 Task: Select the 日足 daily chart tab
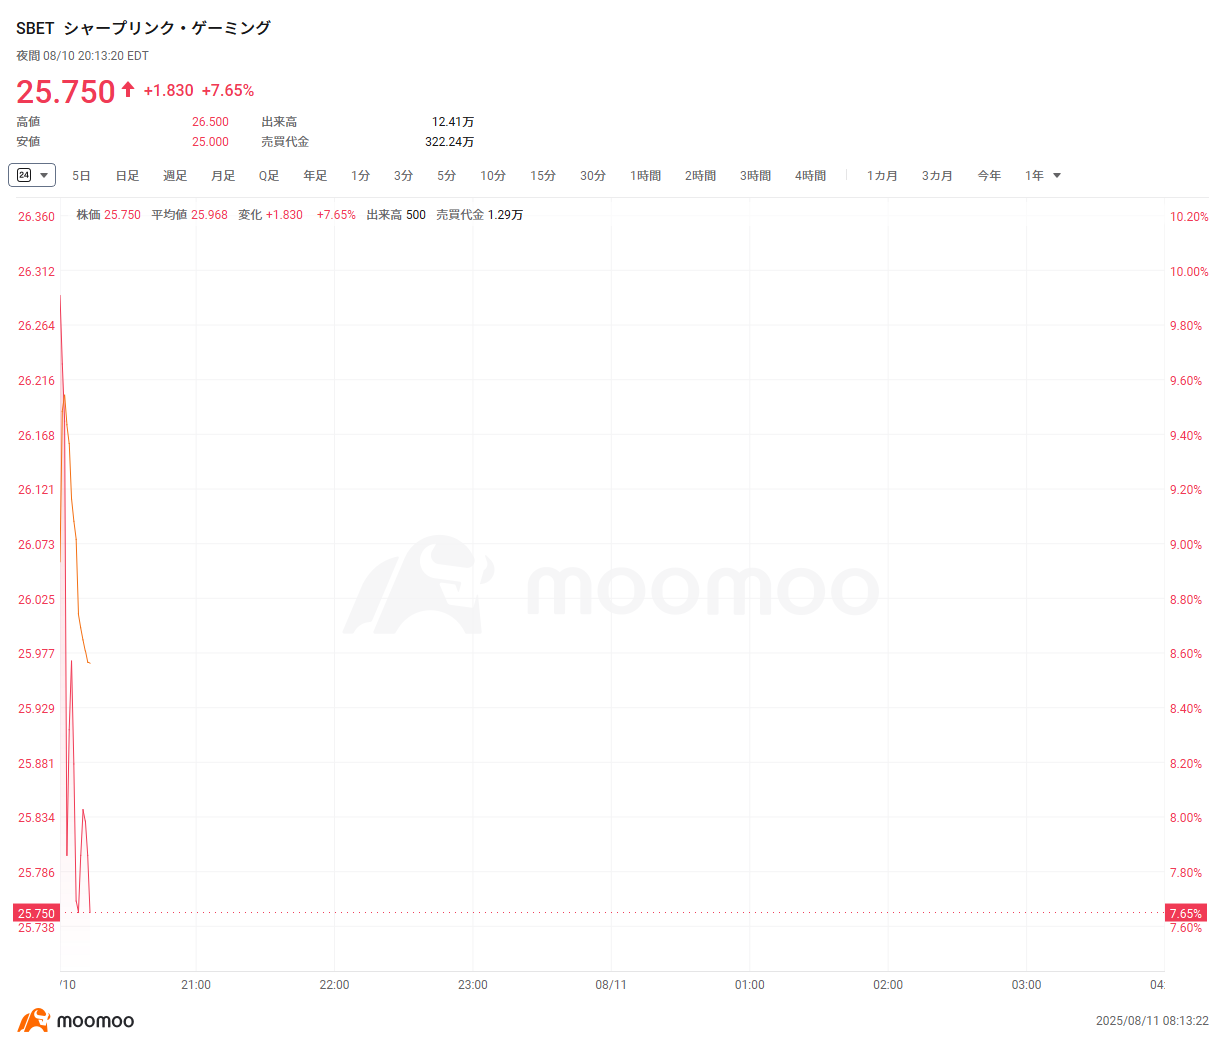(127, 176)
